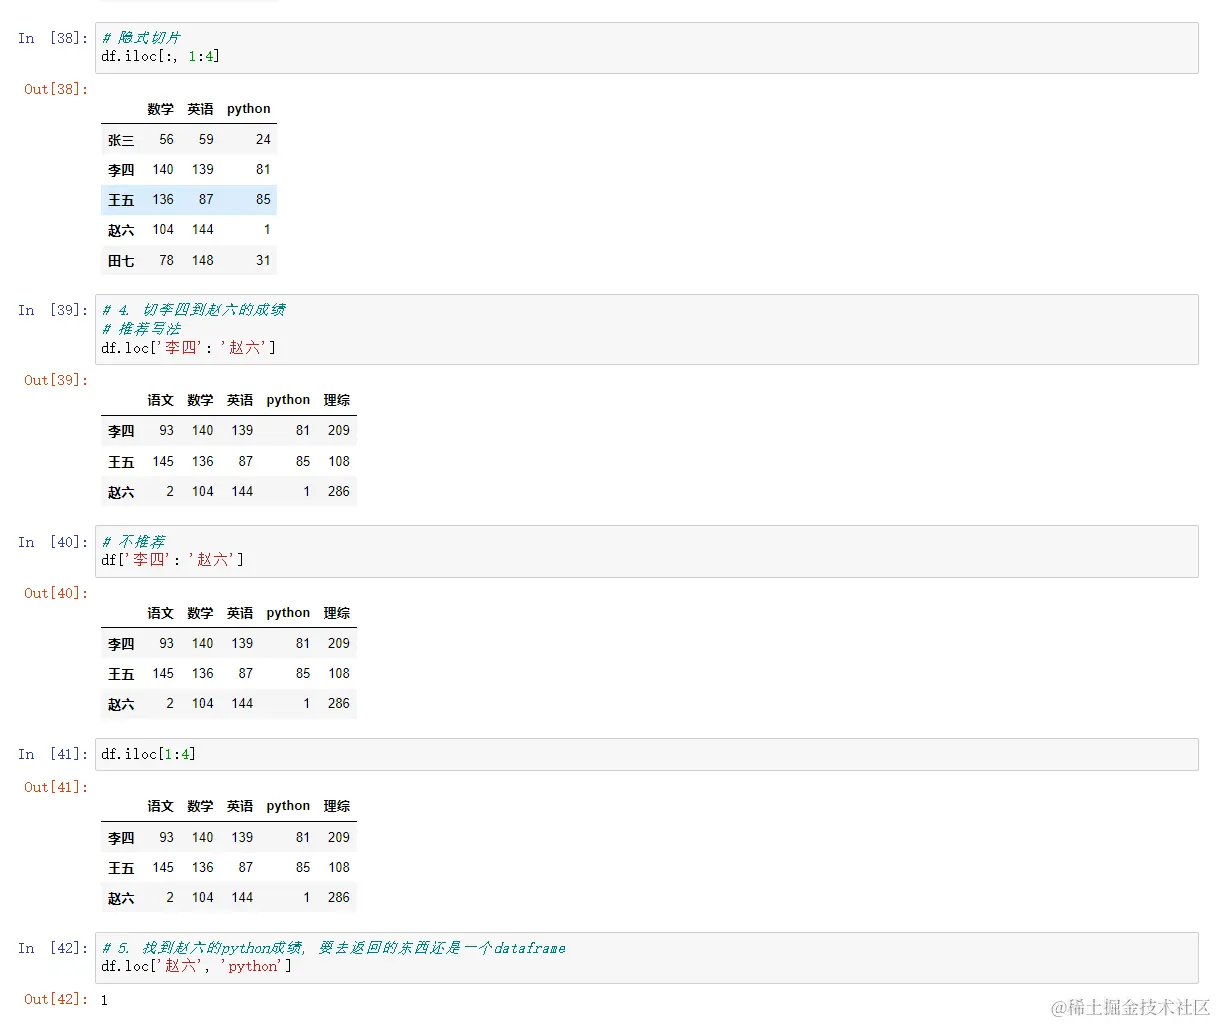
Task: Click code cell containing df.iloc[:, 1:4]
Action: pos(647,47)
